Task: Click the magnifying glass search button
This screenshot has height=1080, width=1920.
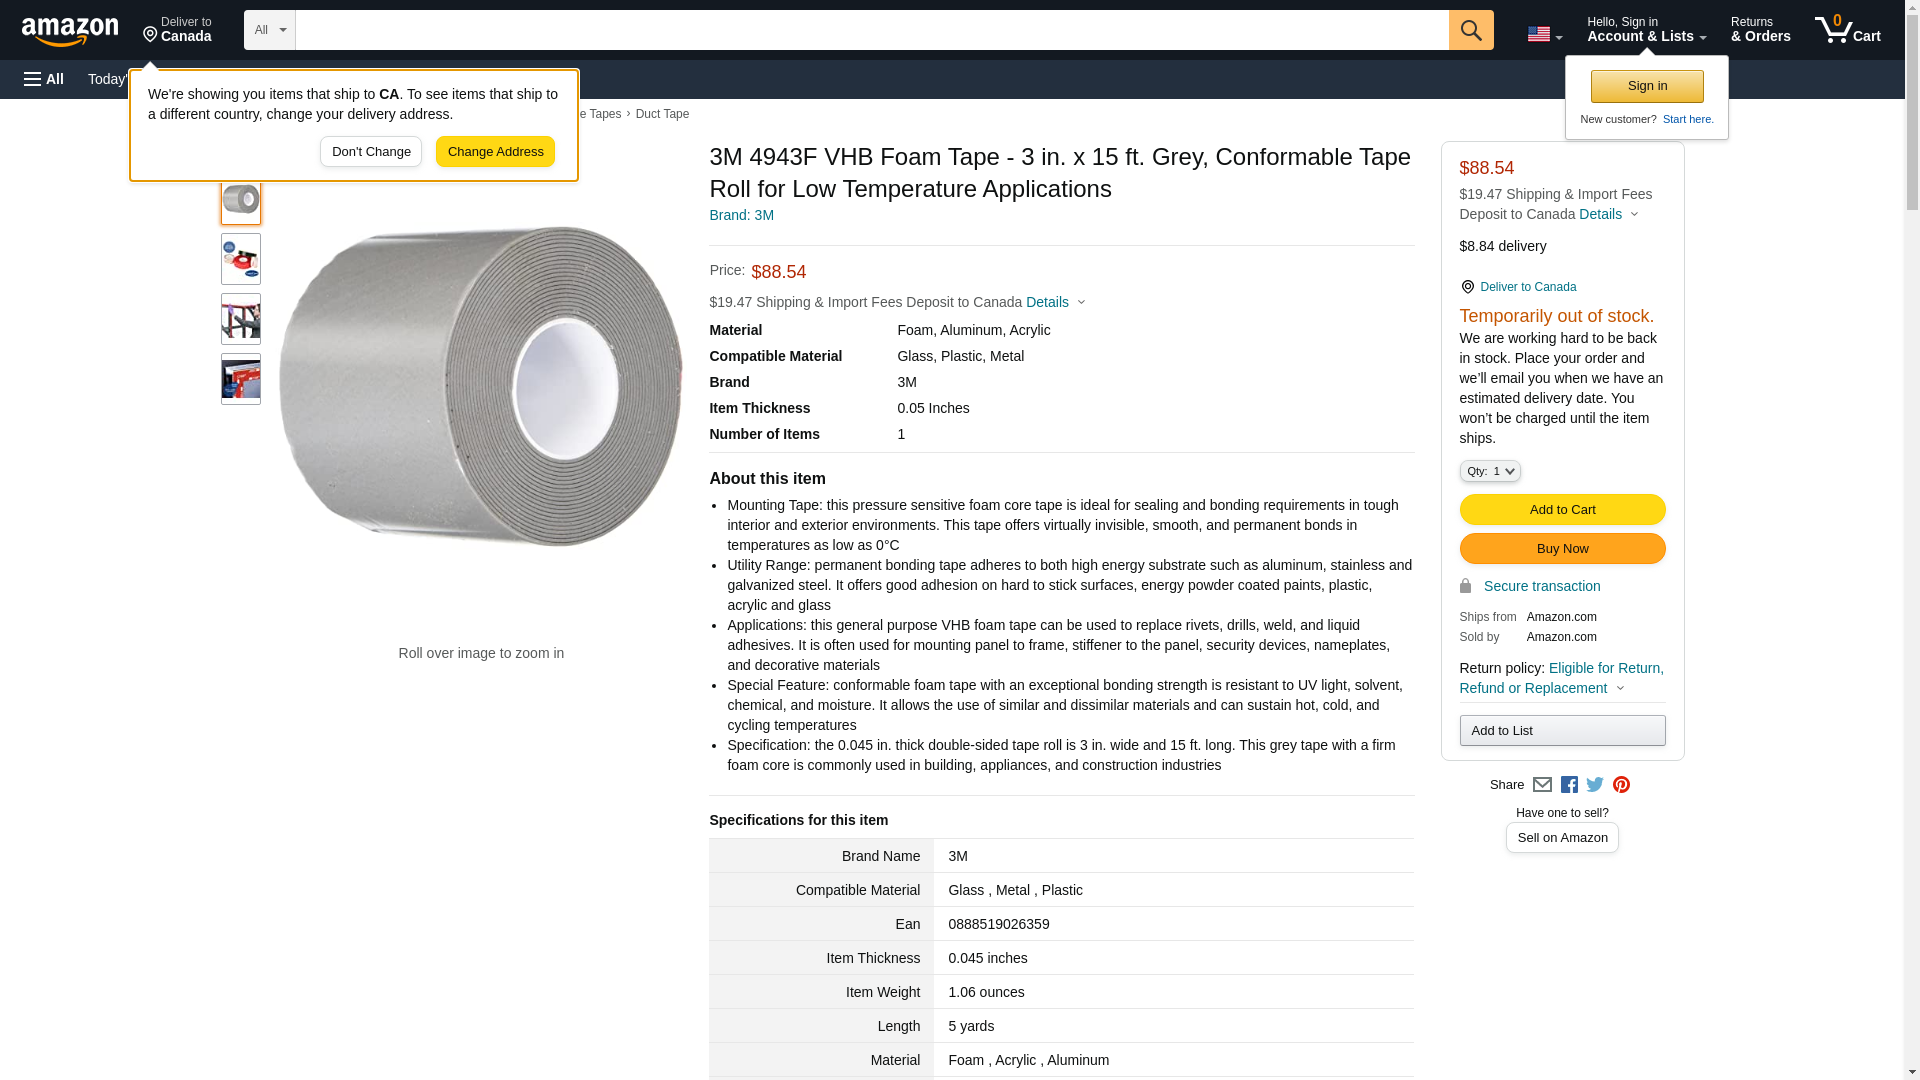Action: point(1470,30)
